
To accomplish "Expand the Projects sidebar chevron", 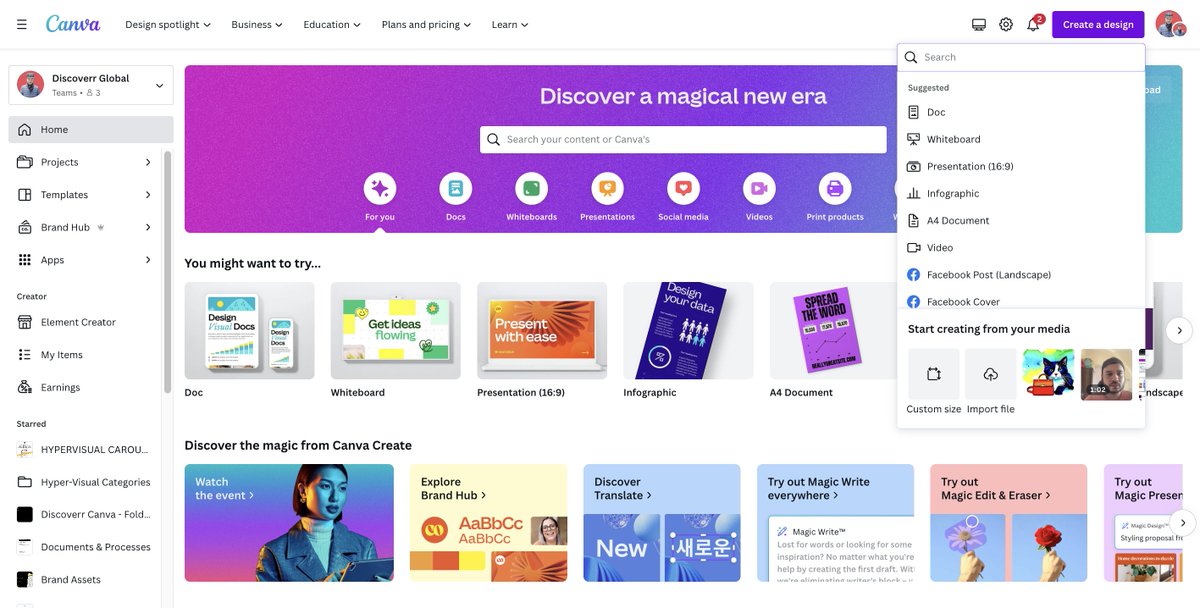I will coord(148,162).
